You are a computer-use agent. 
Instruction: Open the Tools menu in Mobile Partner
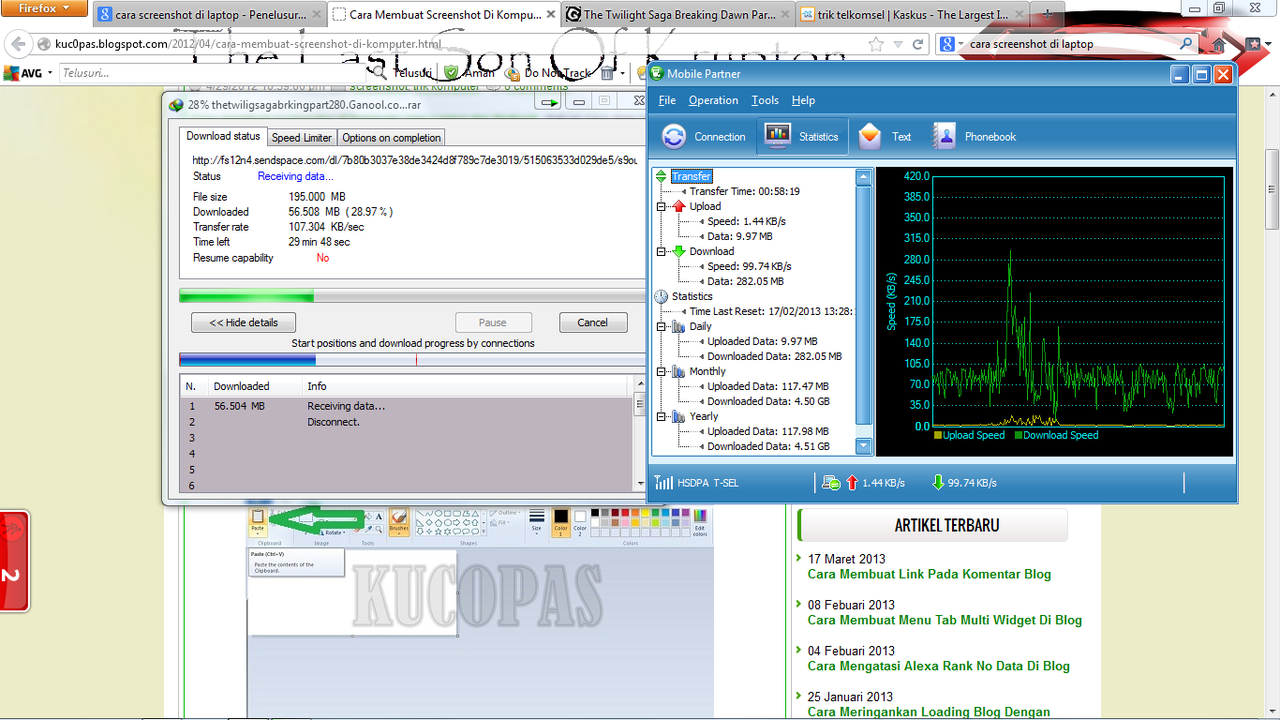(765, 100)
